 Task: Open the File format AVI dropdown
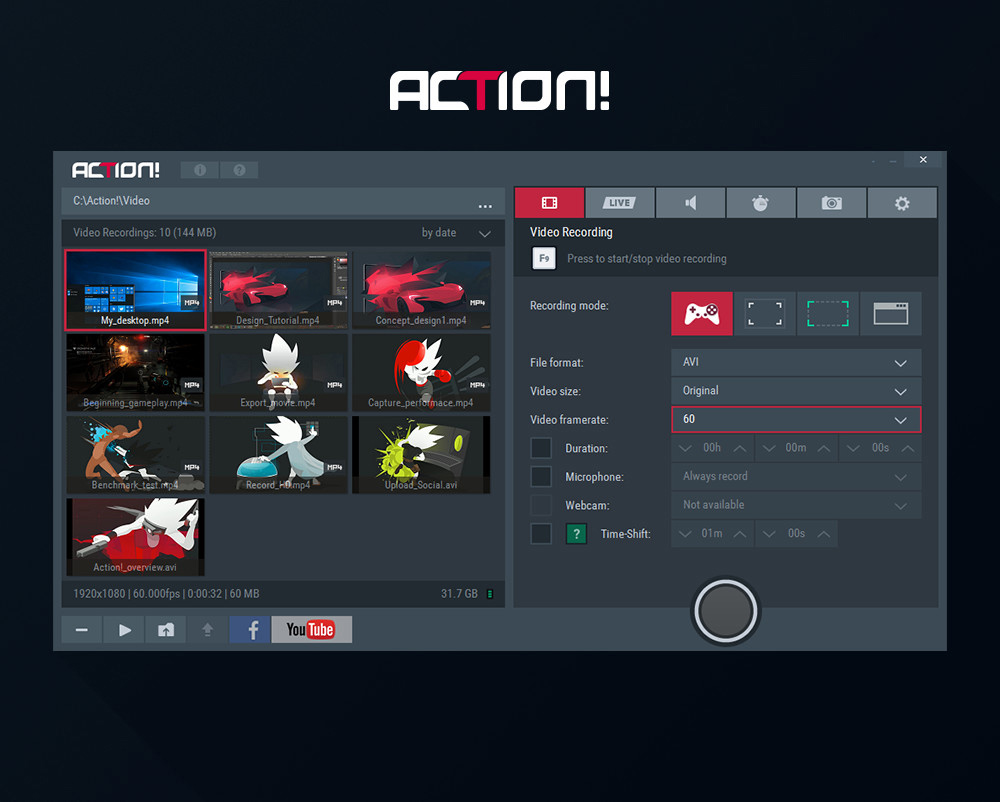coord(796,362)
